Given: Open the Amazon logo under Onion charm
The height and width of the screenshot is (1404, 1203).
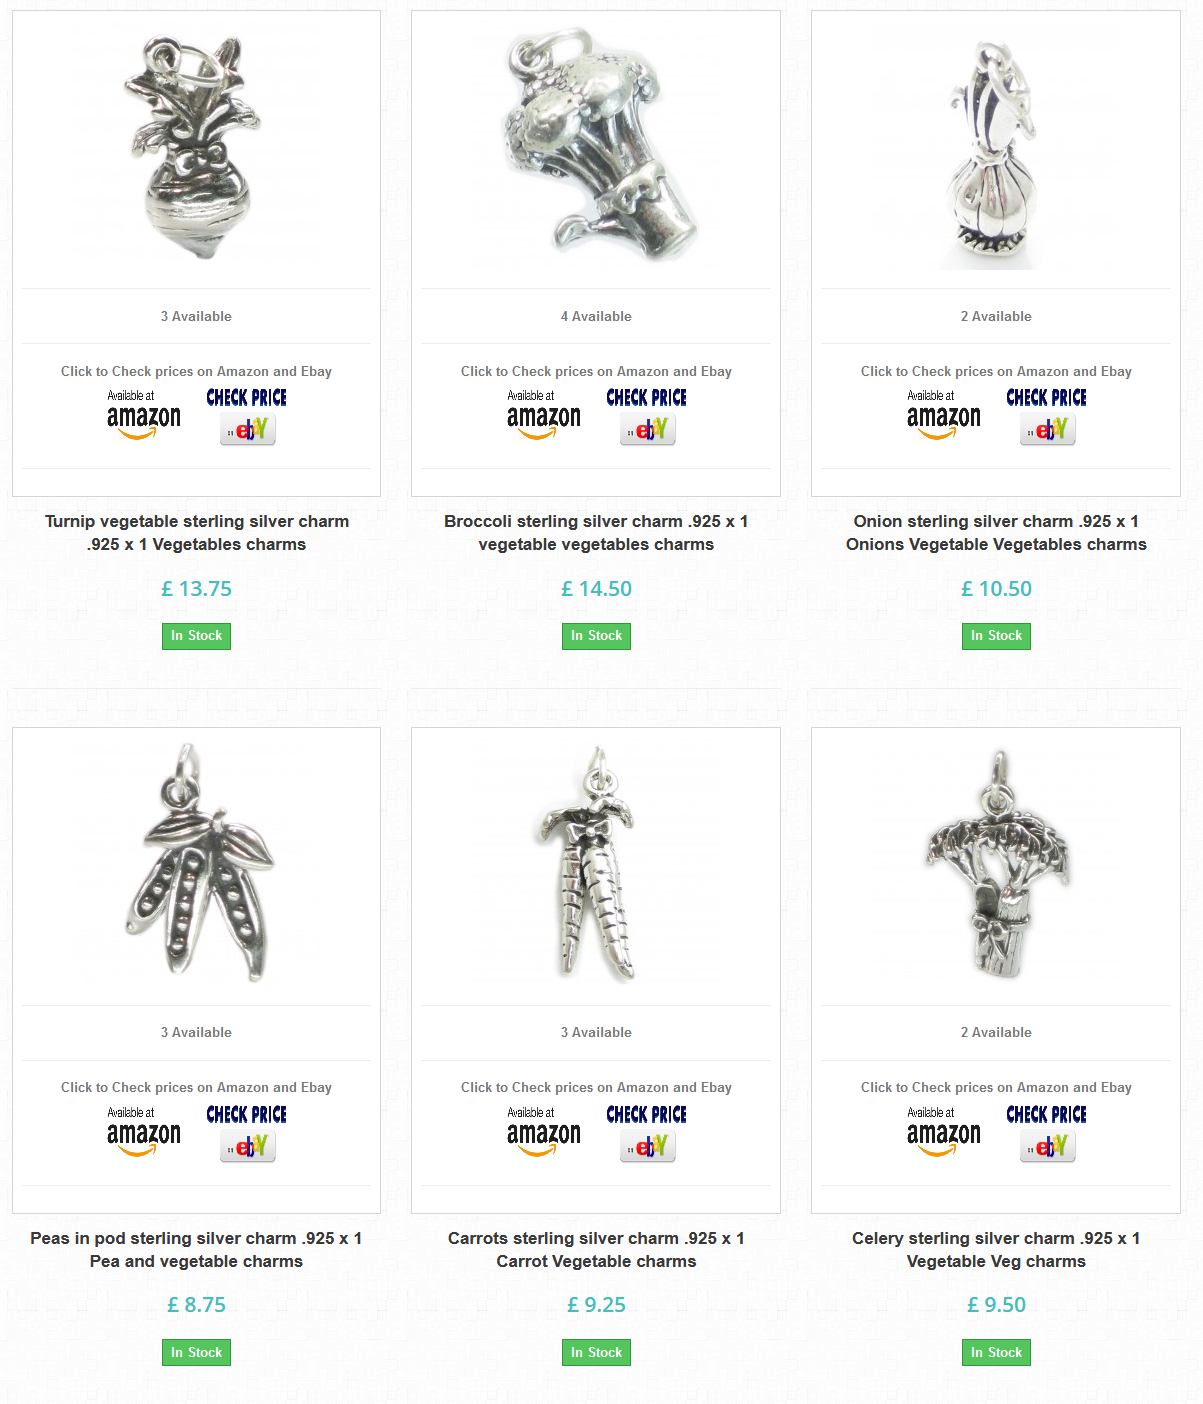Looking at the screenshot, I should [x=944, y=415].
